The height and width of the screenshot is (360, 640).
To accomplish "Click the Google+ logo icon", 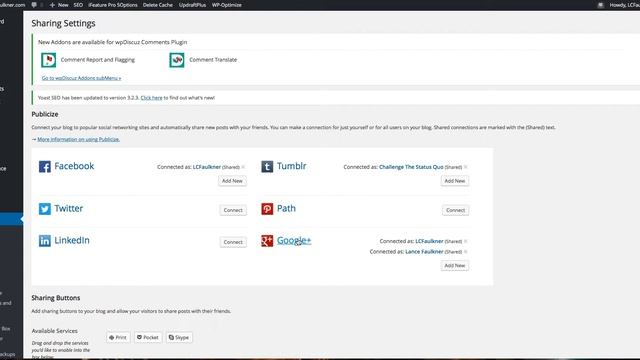I will click(x=267, y=241).
